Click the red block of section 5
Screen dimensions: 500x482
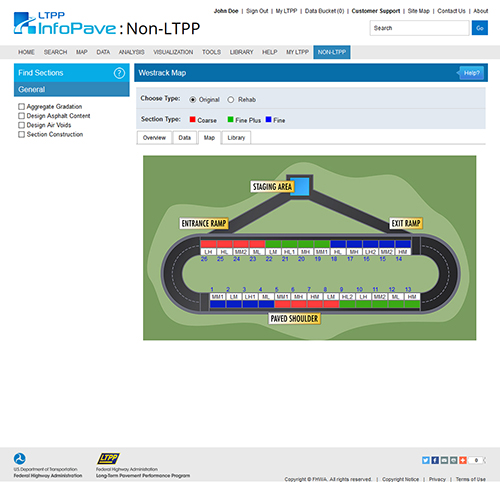[x=282, y=304]
